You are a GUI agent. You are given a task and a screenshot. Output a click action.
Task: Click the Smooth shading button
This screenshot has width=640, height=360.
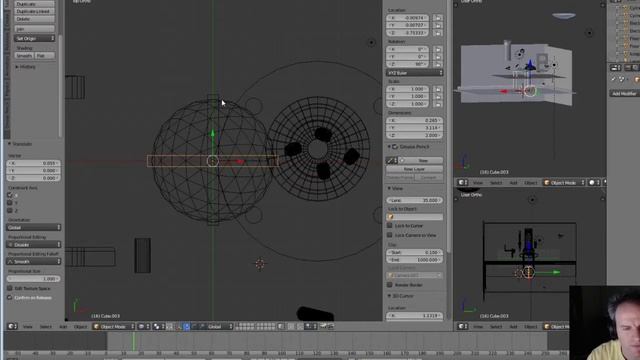click(x=24, y=56)
